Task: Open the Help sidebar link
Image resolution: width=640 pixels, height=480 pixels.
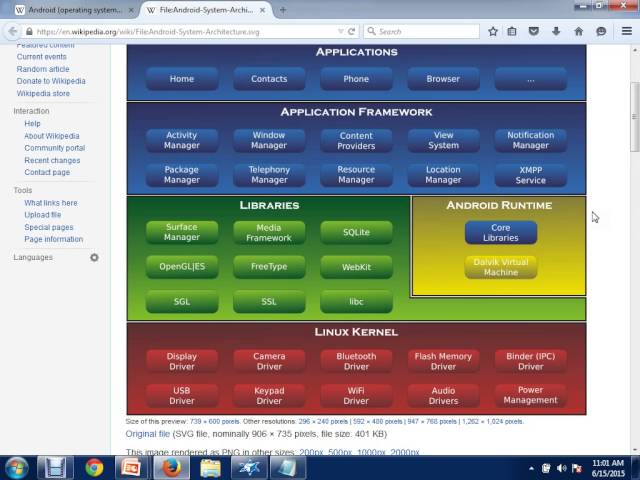Action: (32, 123)
